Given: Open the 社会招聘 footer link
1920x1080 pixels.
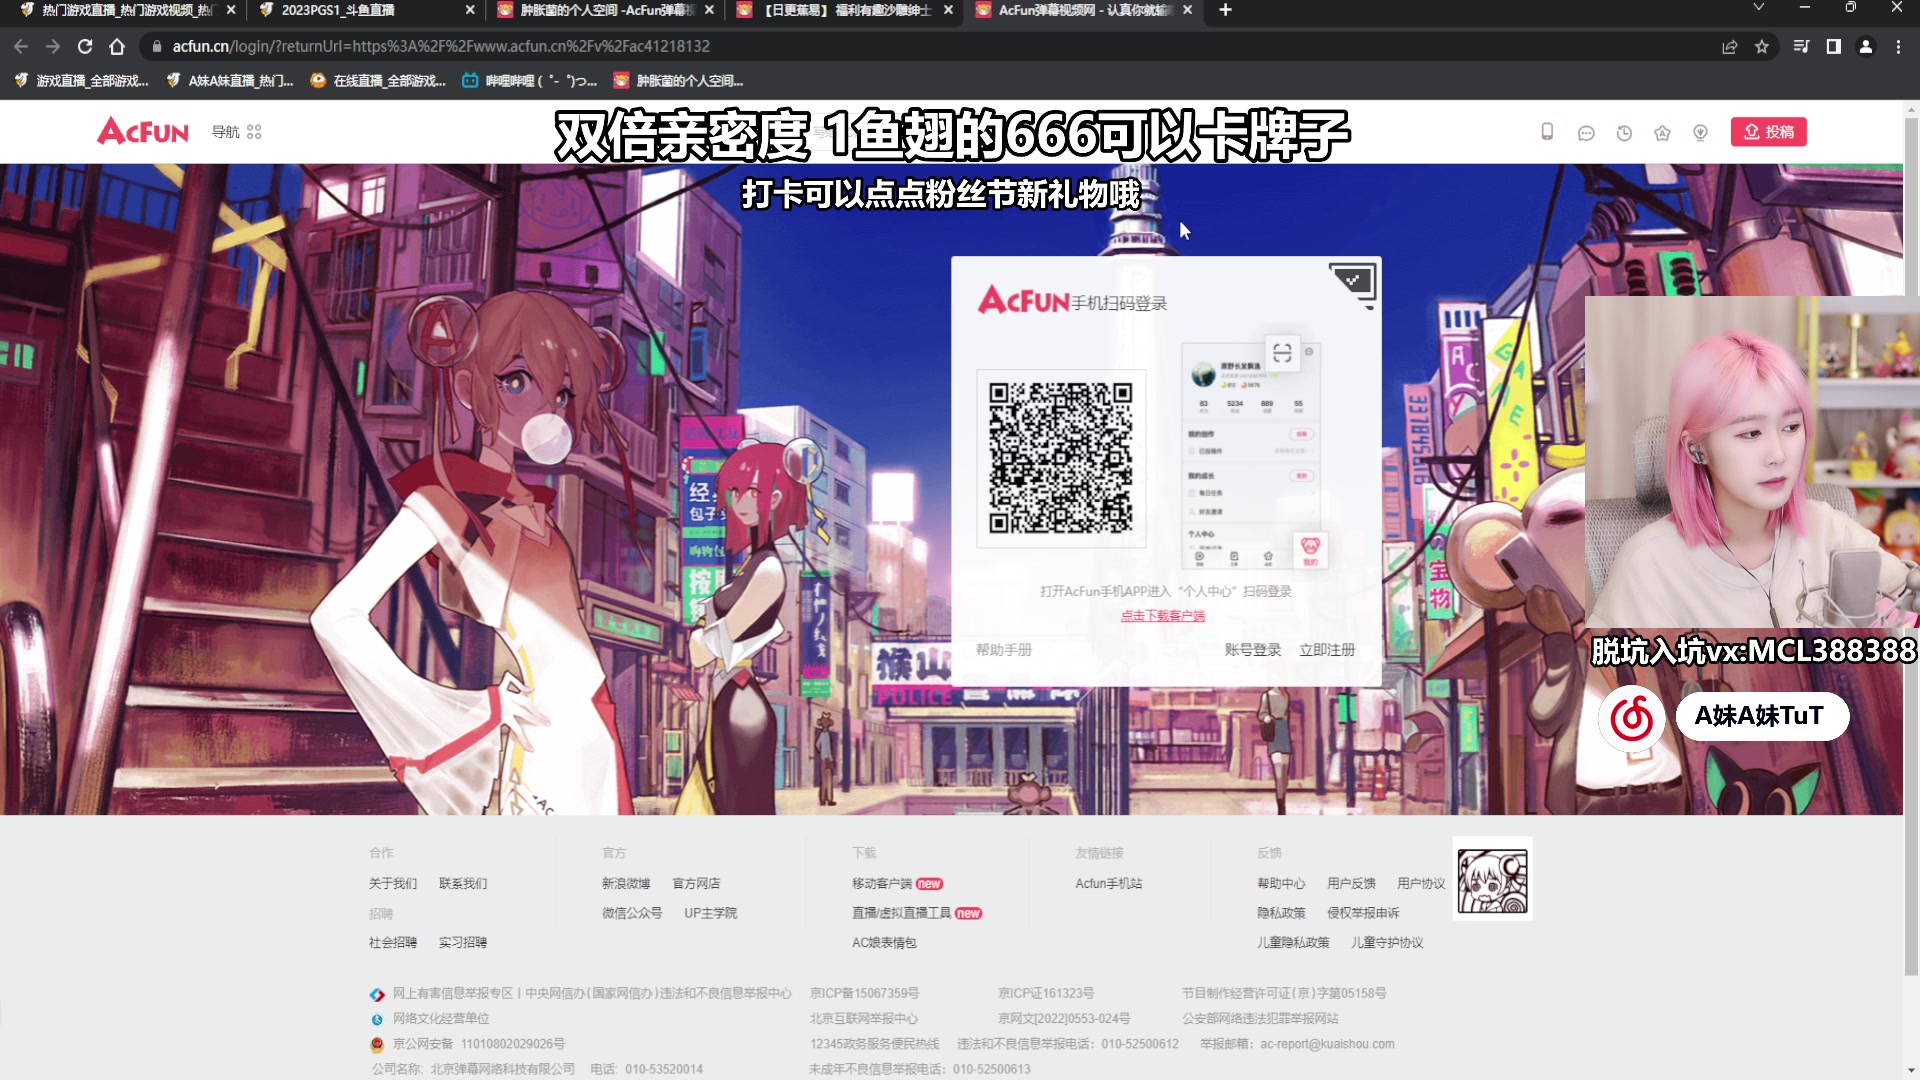Looking at the screenshot, I should [393, 943].
